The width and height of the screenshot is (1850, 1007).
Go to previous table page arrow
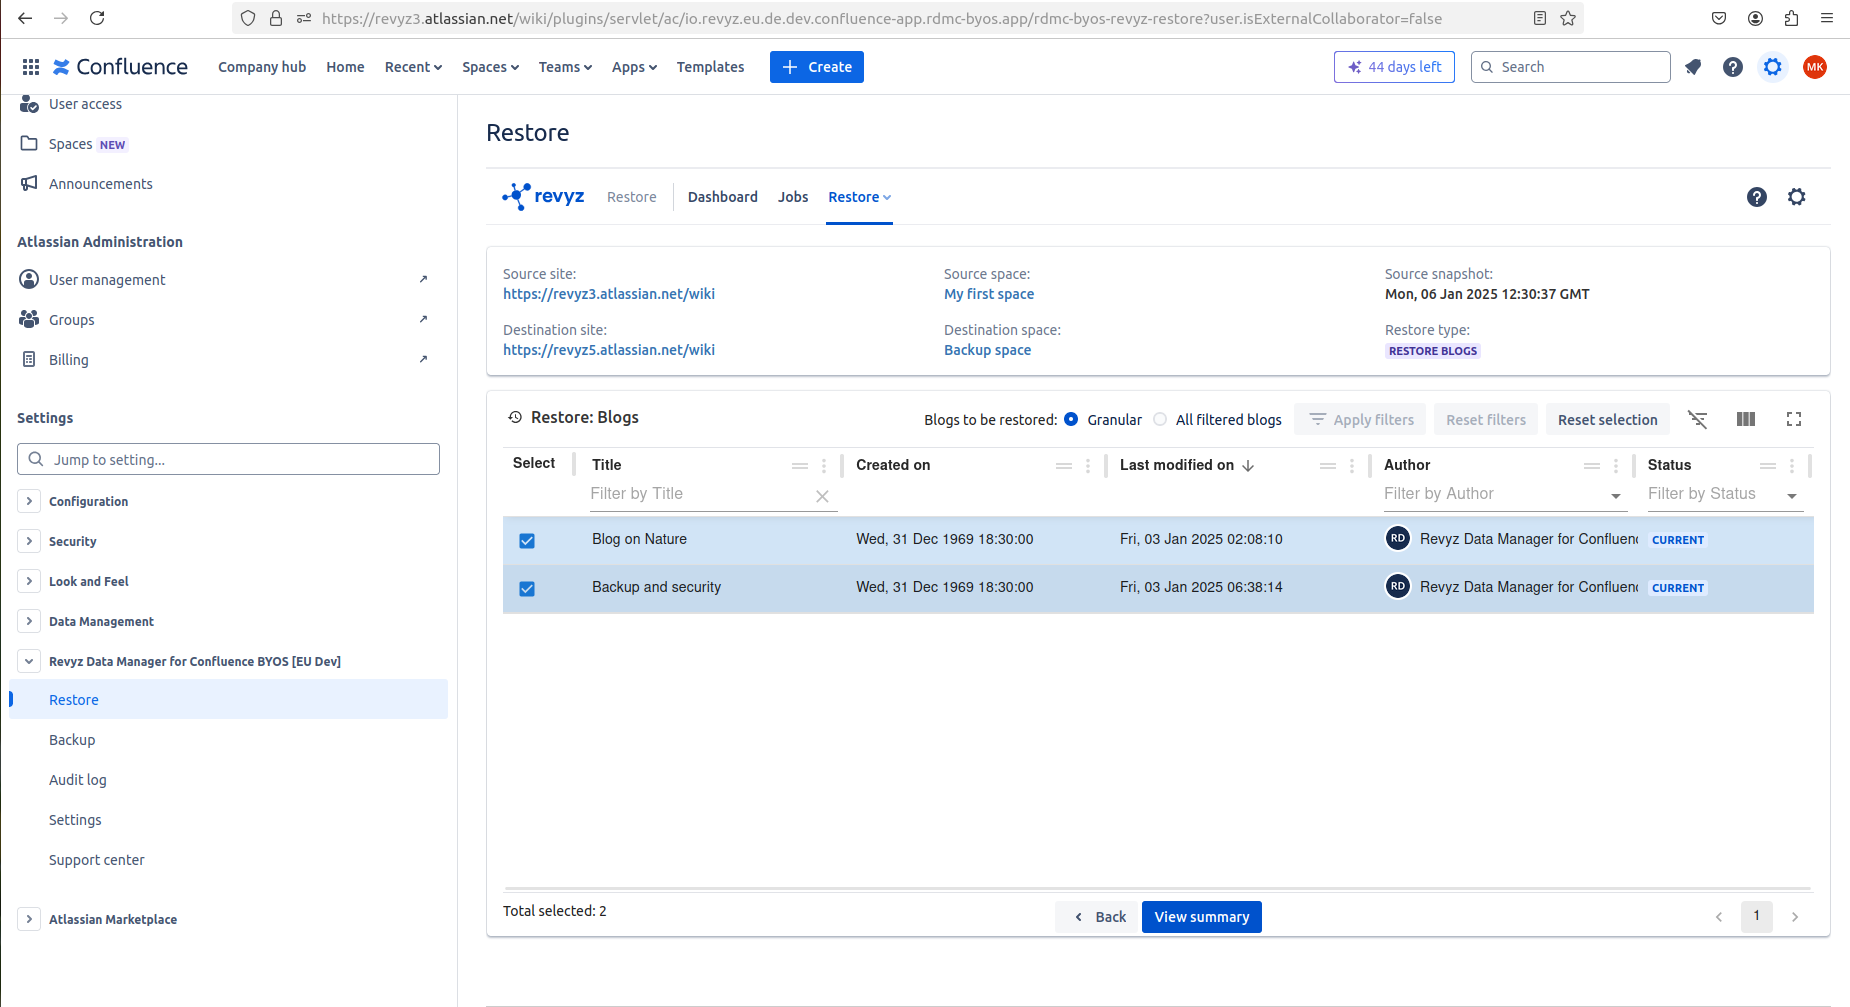tap(1719, 917)
